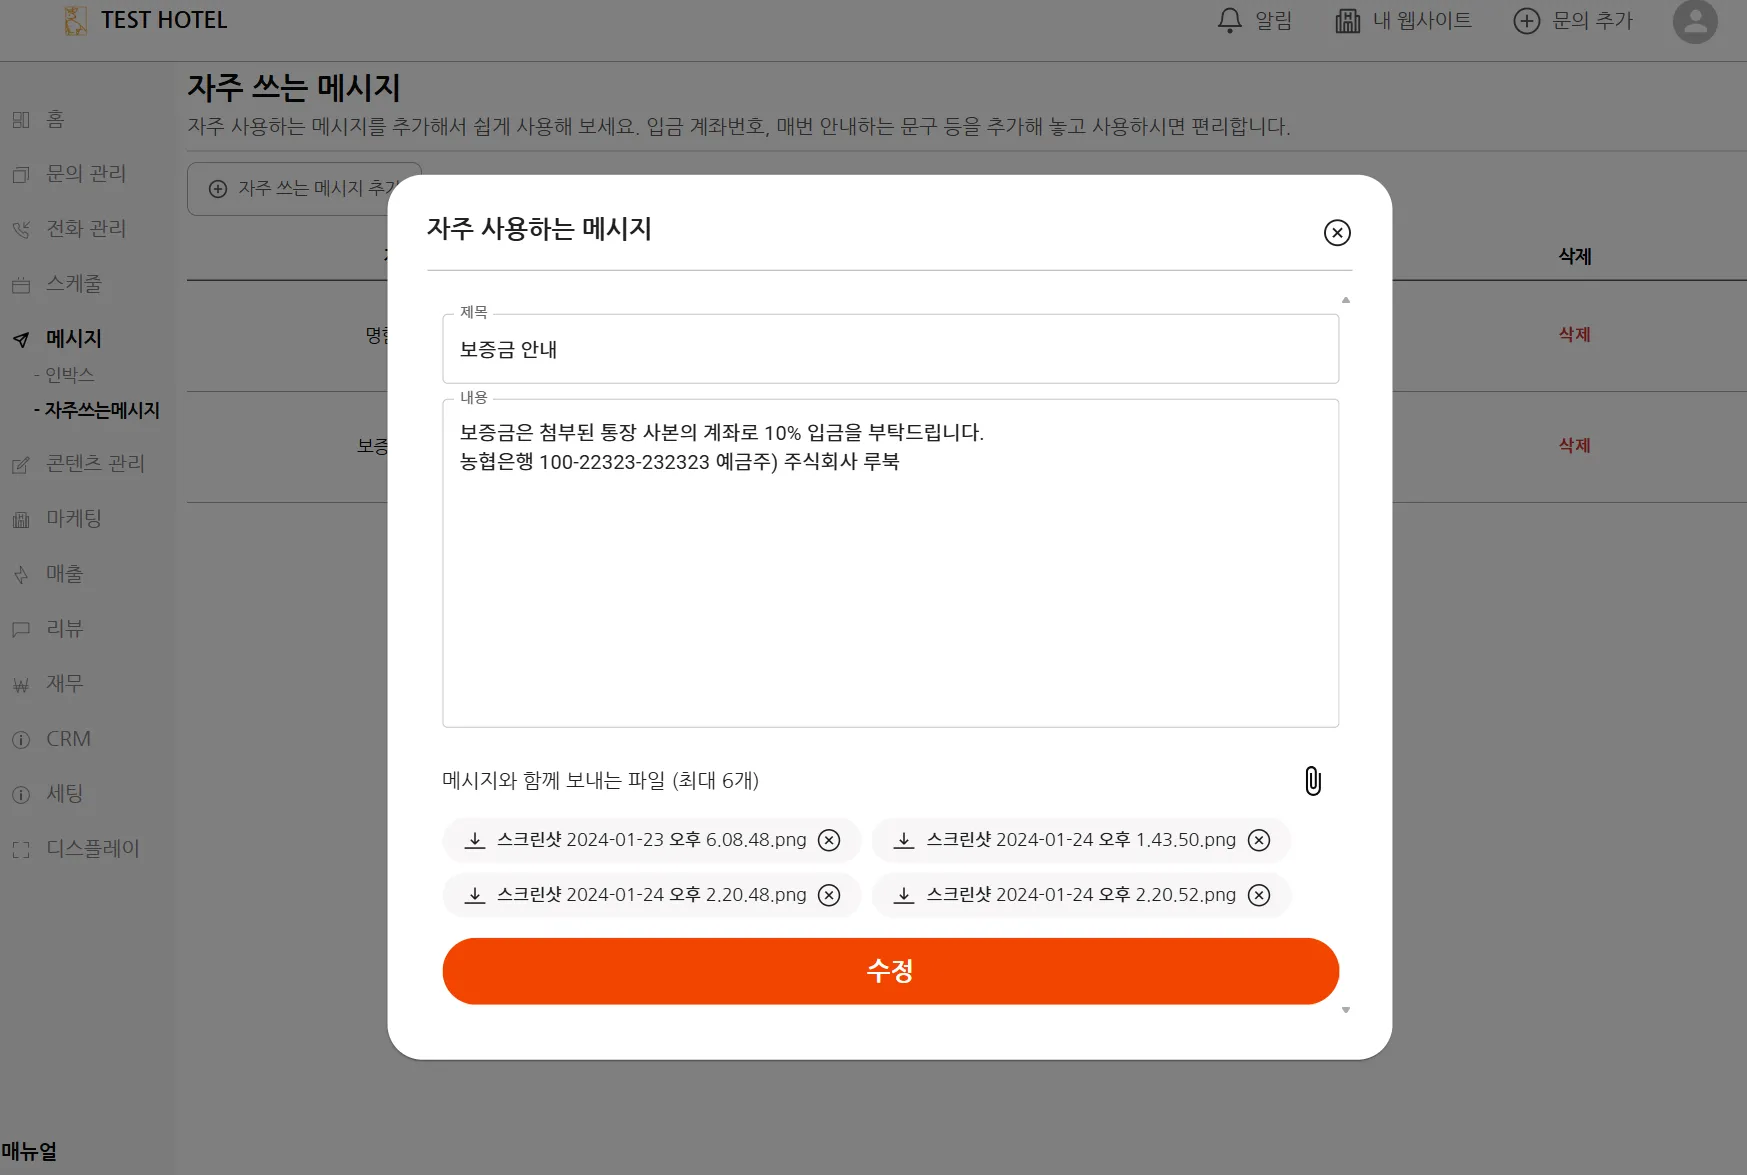
Task: Download file 스크린샷 2024-01-24 오후 2.20.48.png
Action: pyautogui.click(x=475, y=895)
